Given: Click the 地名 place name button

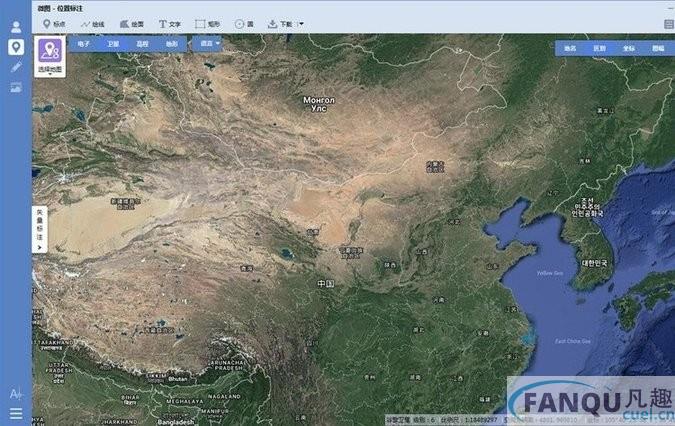Looking at the screenshot, I should coord(570,49).
